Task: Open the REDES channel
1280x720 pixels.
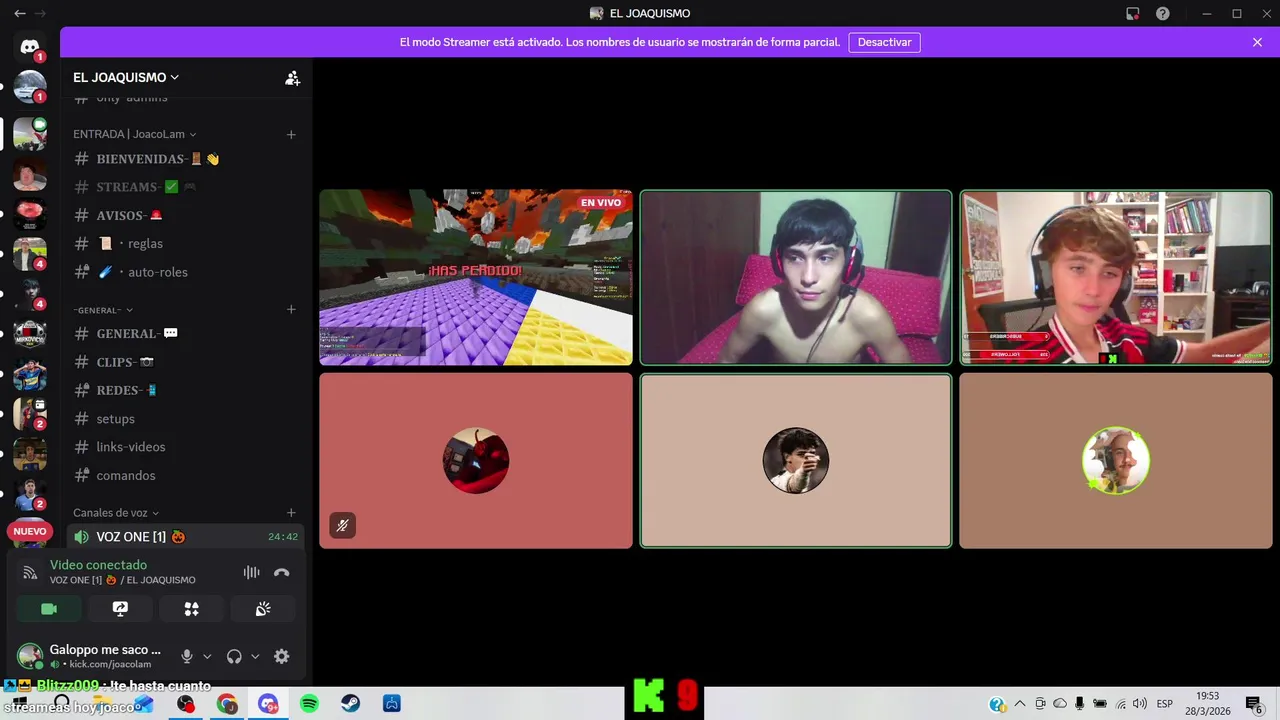Action: [185, 390]
